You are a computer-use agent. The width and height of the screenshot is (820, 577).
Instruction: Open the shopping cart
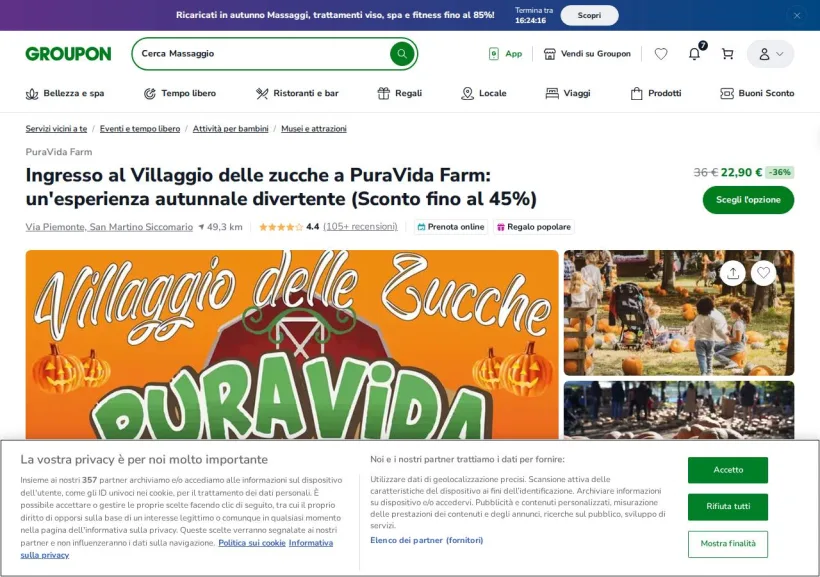click(727, 54)
